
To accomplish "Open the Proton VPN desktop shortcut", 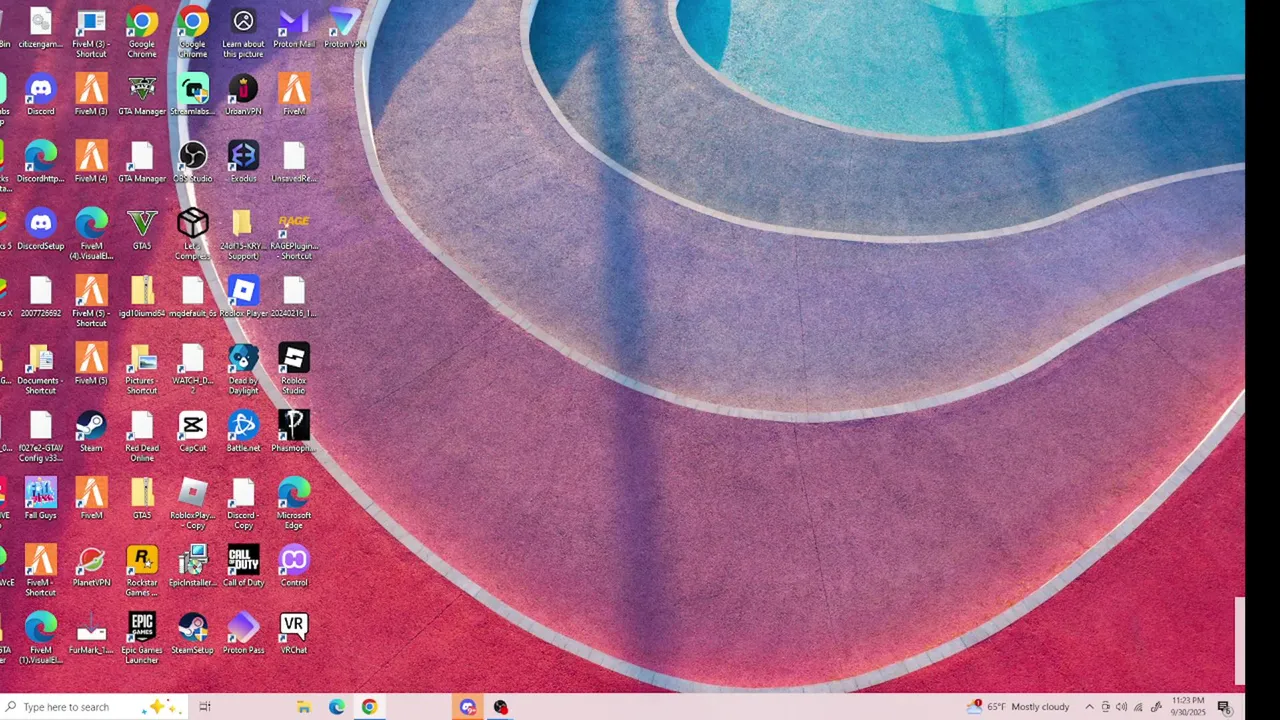I will 345,29.
